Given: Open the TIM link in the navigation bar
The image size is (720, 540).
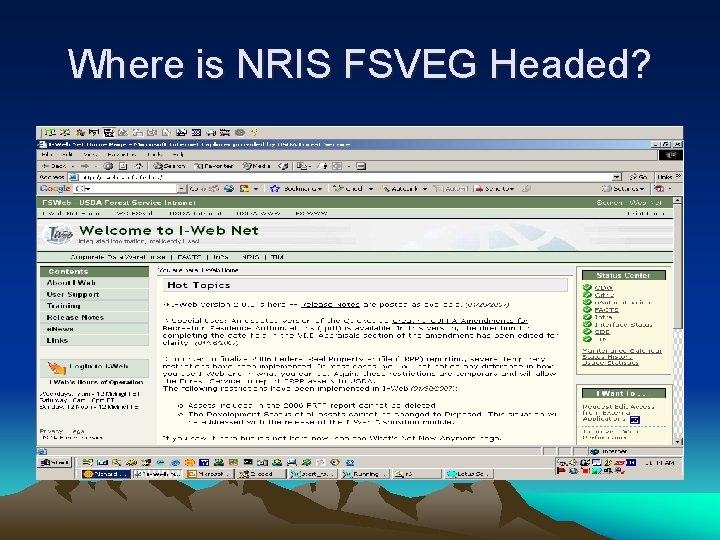Looking at the screenshot, I should click(x=277, y=257).
